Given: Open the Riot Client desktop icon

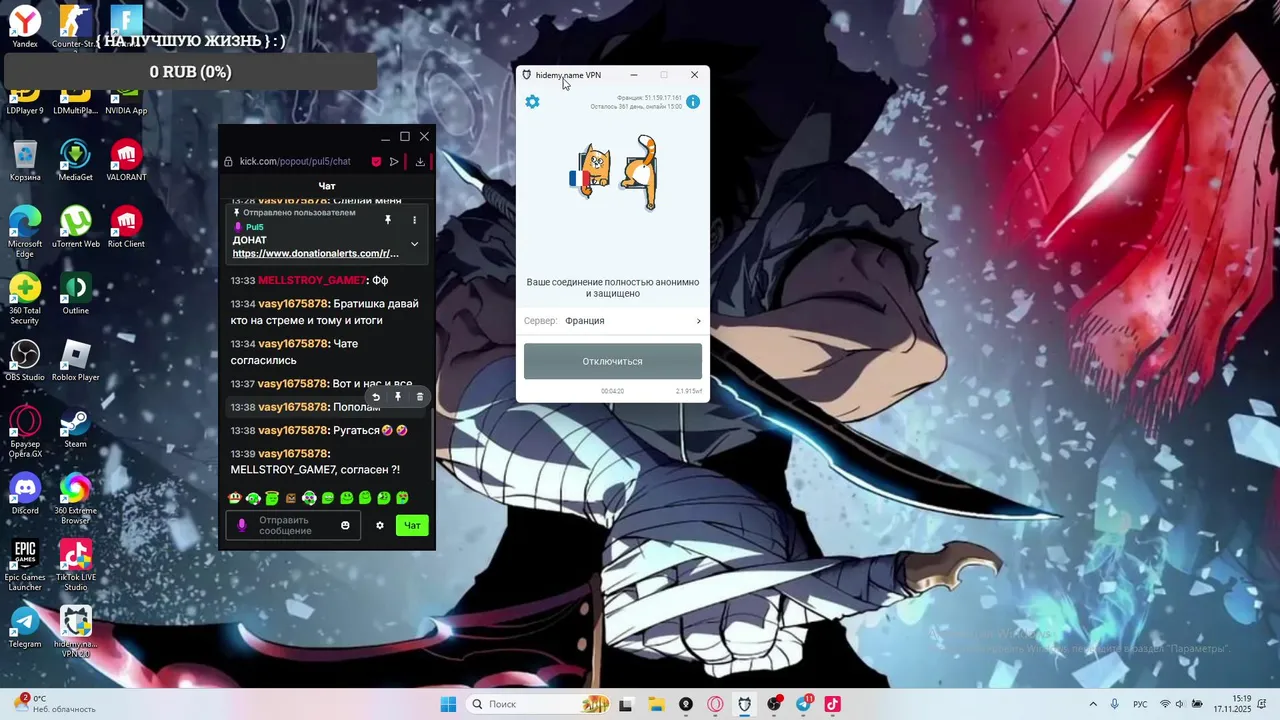Looking at the screenshot, I should (x=126, y=227).
